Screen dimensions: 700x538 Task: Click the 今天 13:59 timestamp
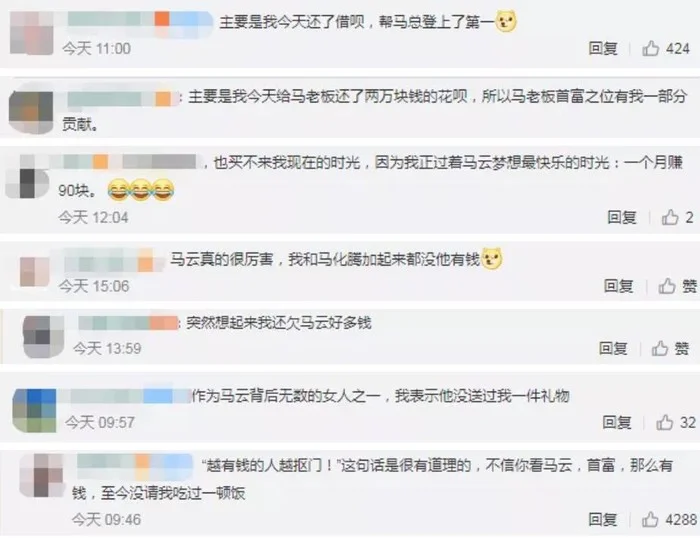pyautogui.click(x=107, y=348)
